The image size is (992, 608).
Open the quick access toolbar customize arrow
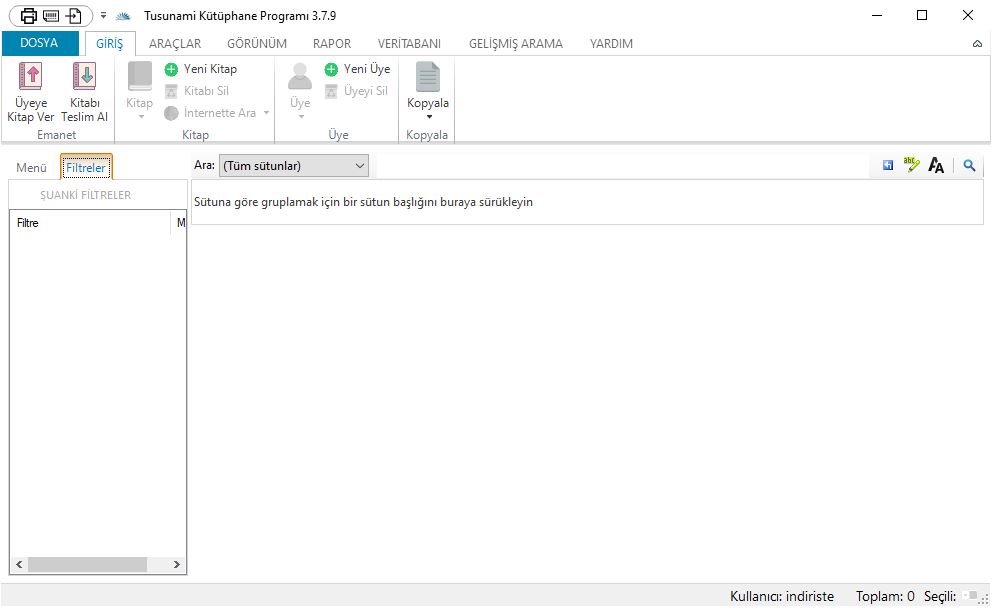(103, 16)
